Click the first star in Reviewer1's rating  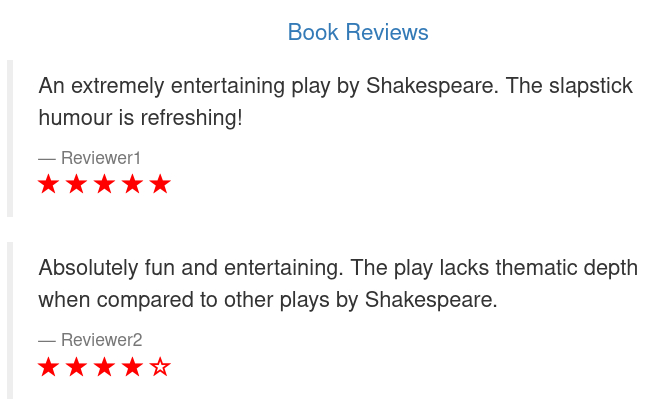48,185
